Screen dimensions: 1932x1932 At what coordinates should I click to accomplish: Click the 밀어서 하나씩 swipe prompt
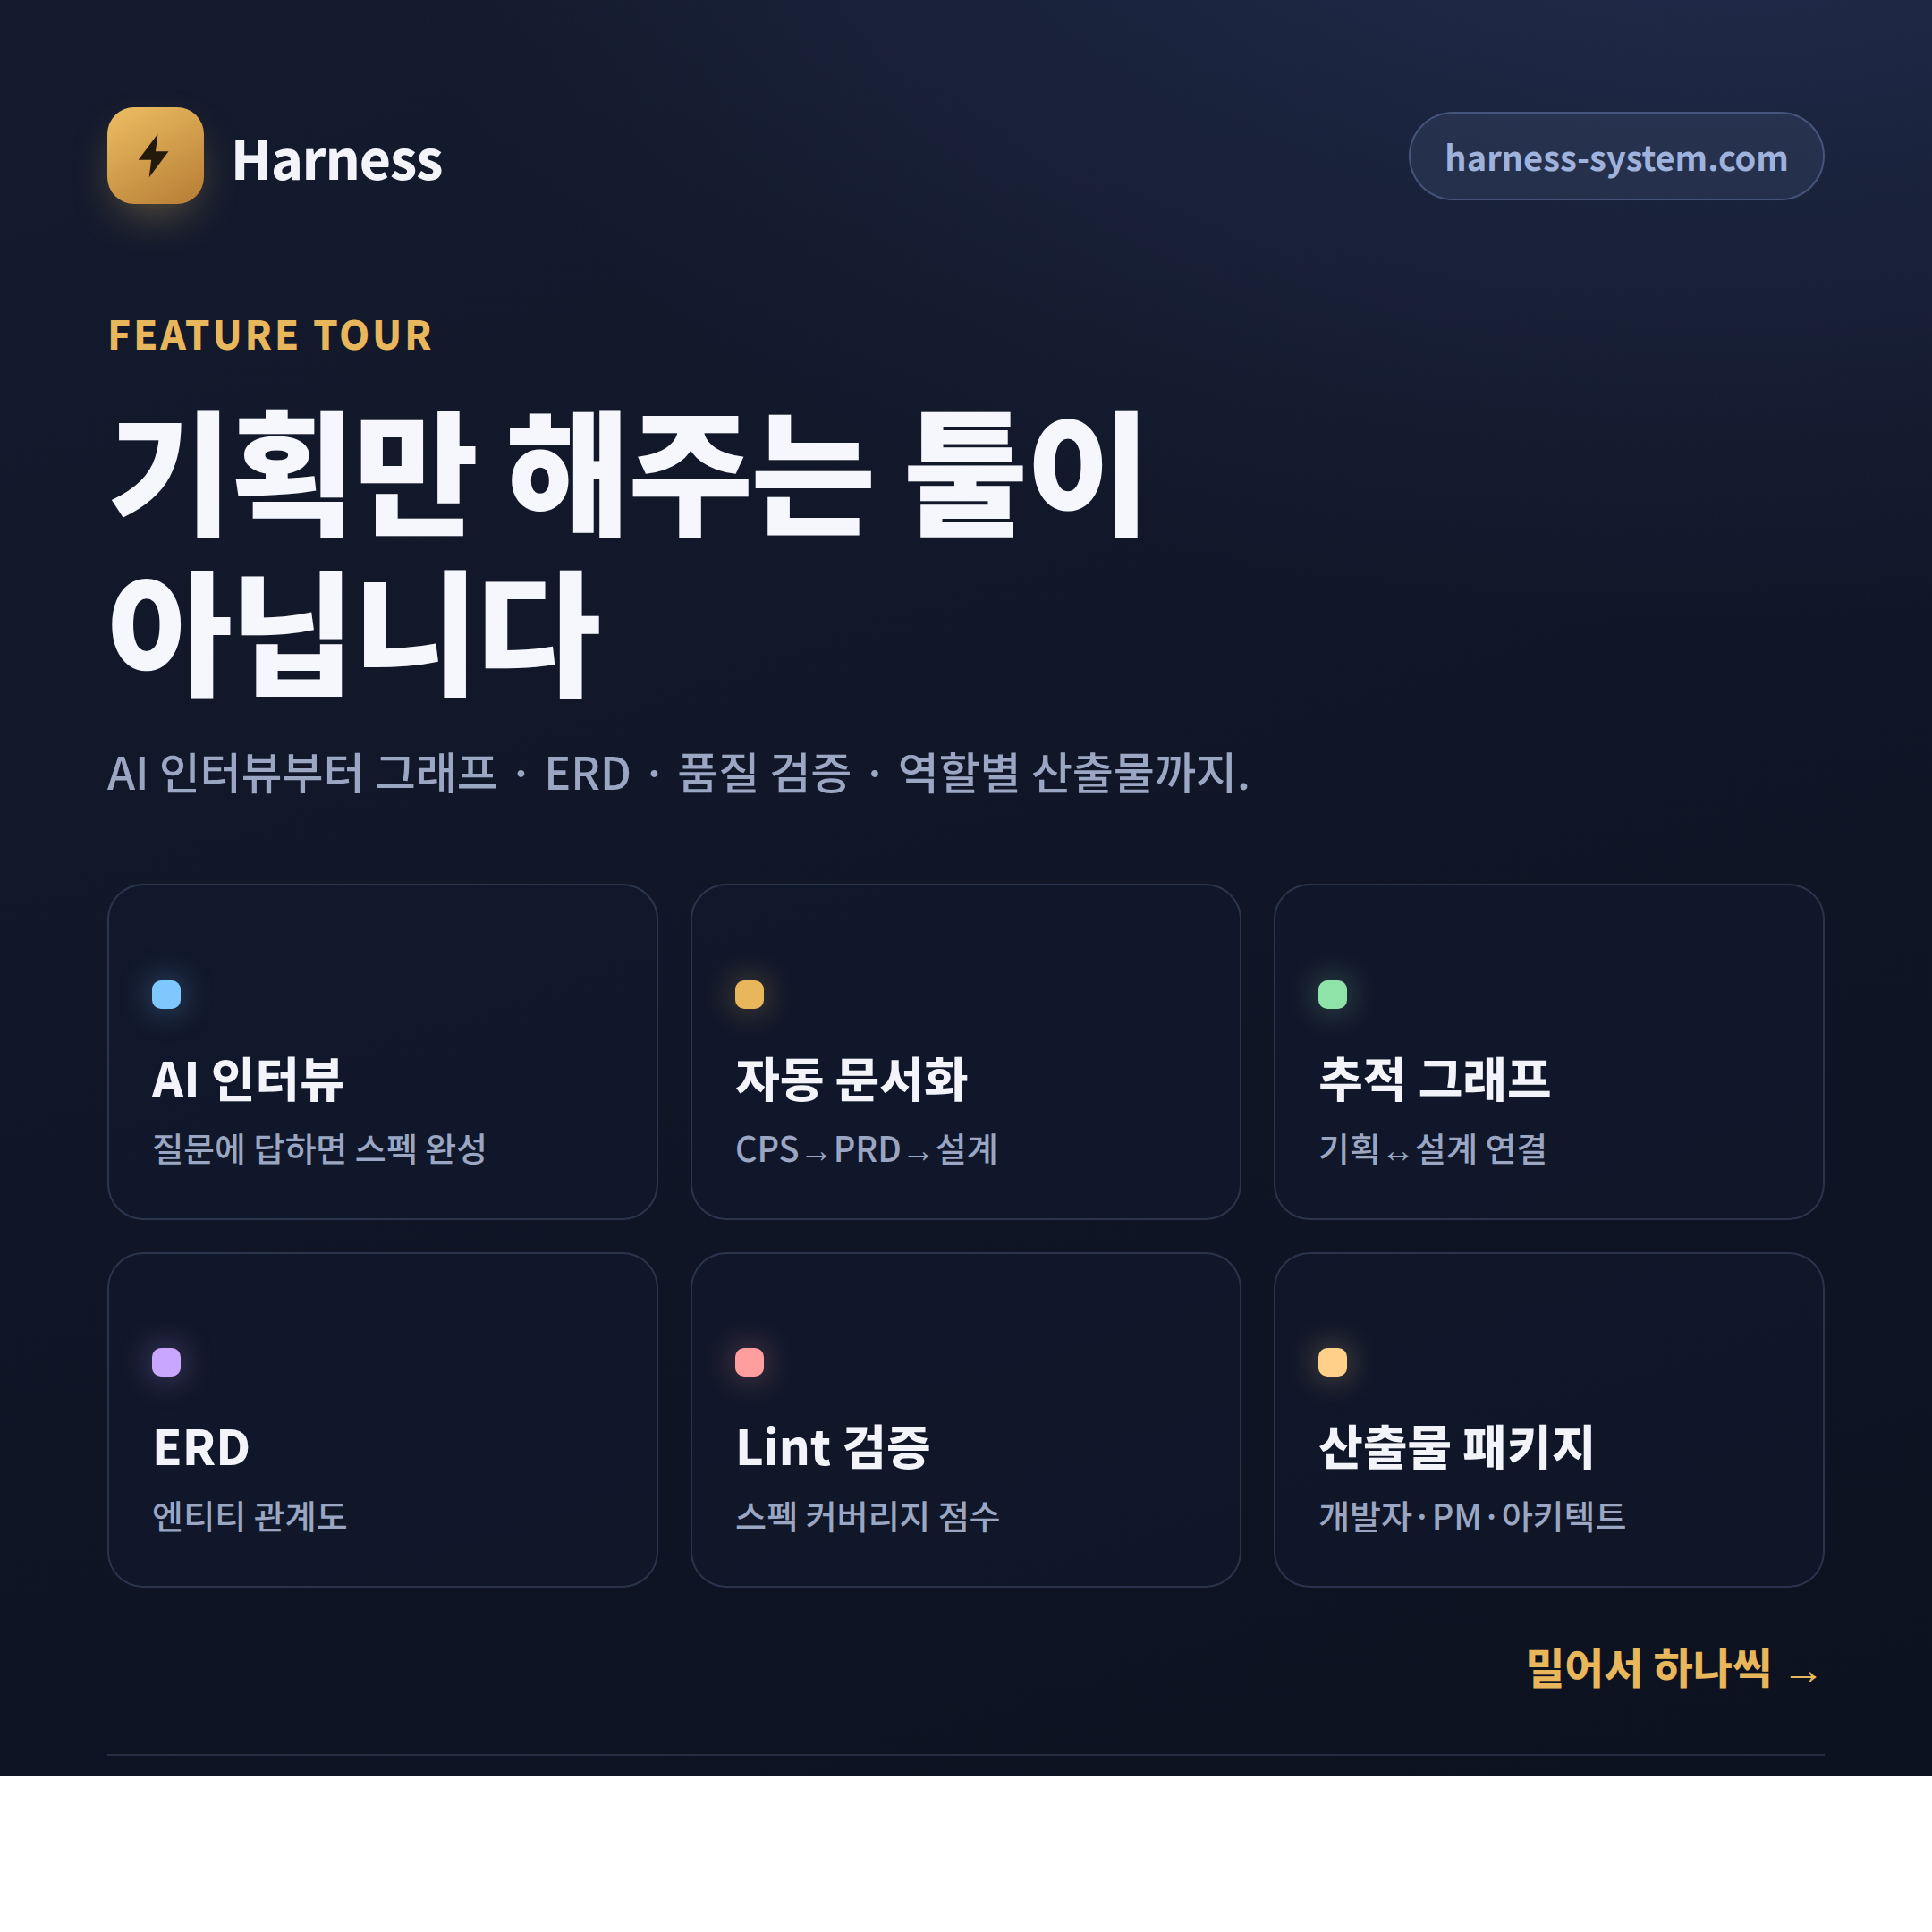click(1673, 1668)
